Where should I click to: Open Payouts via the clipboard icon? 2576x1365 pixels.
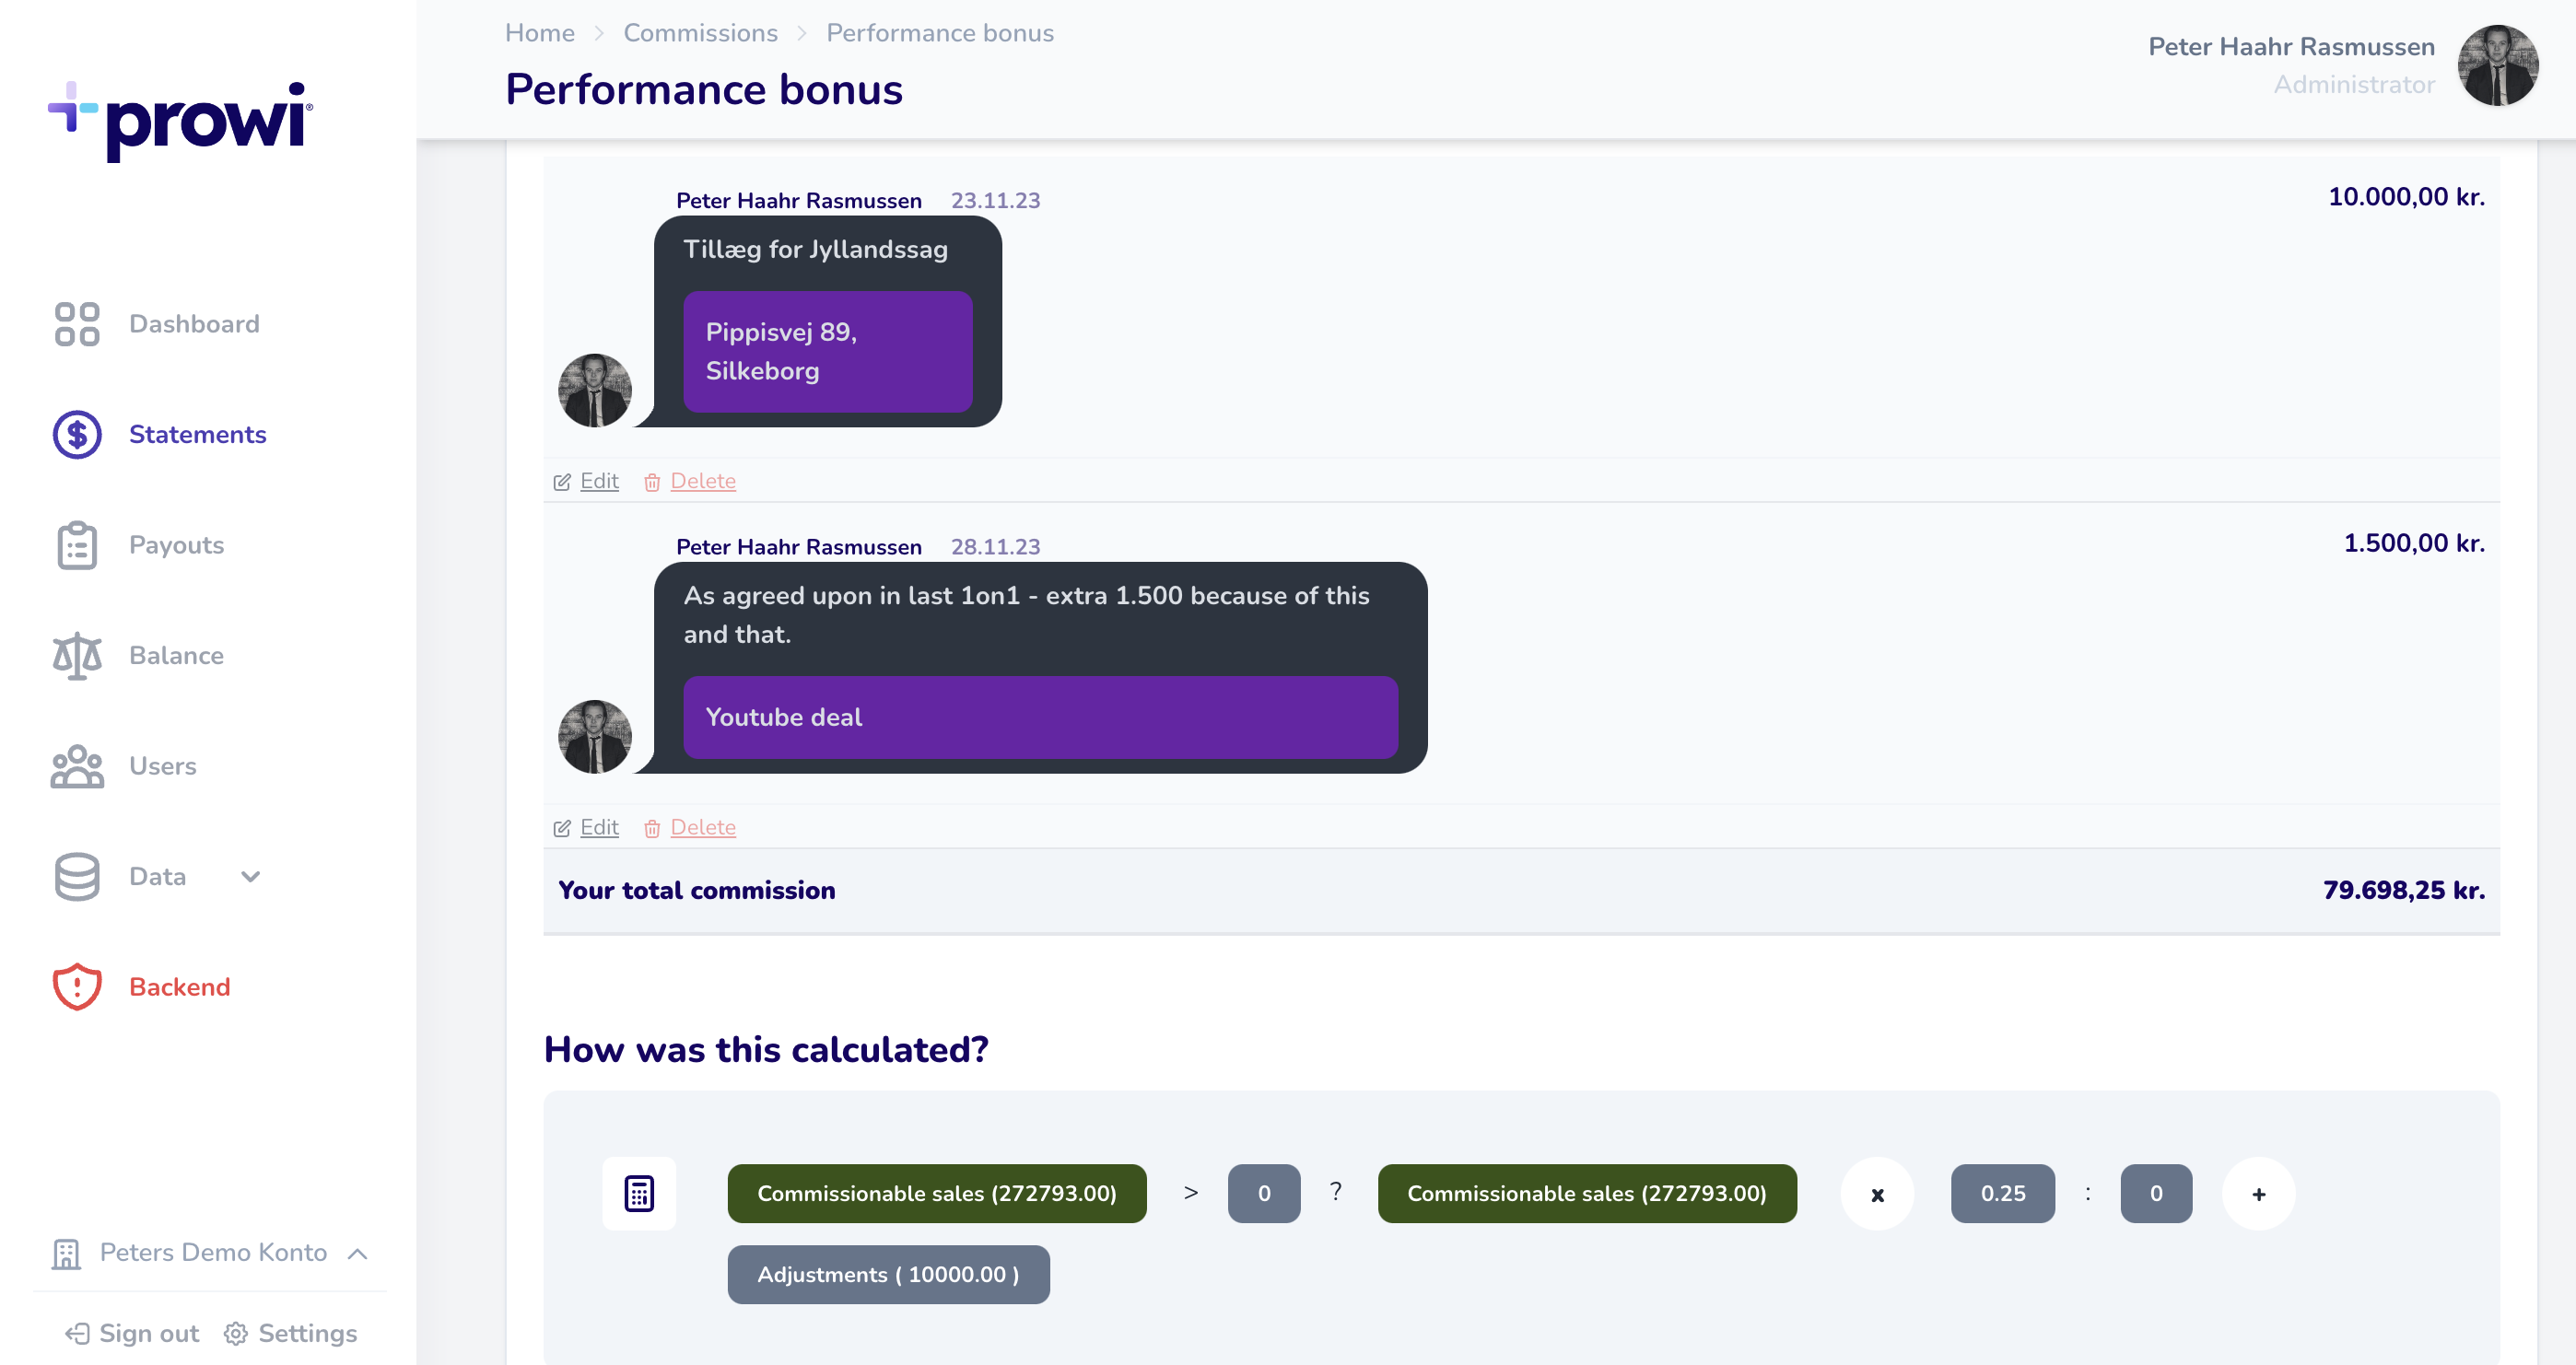(76, 545)
